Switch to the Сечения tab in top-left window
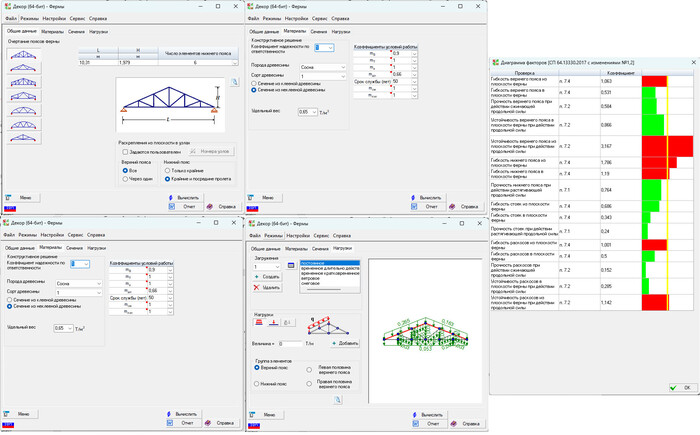 [x=76, y=32]
